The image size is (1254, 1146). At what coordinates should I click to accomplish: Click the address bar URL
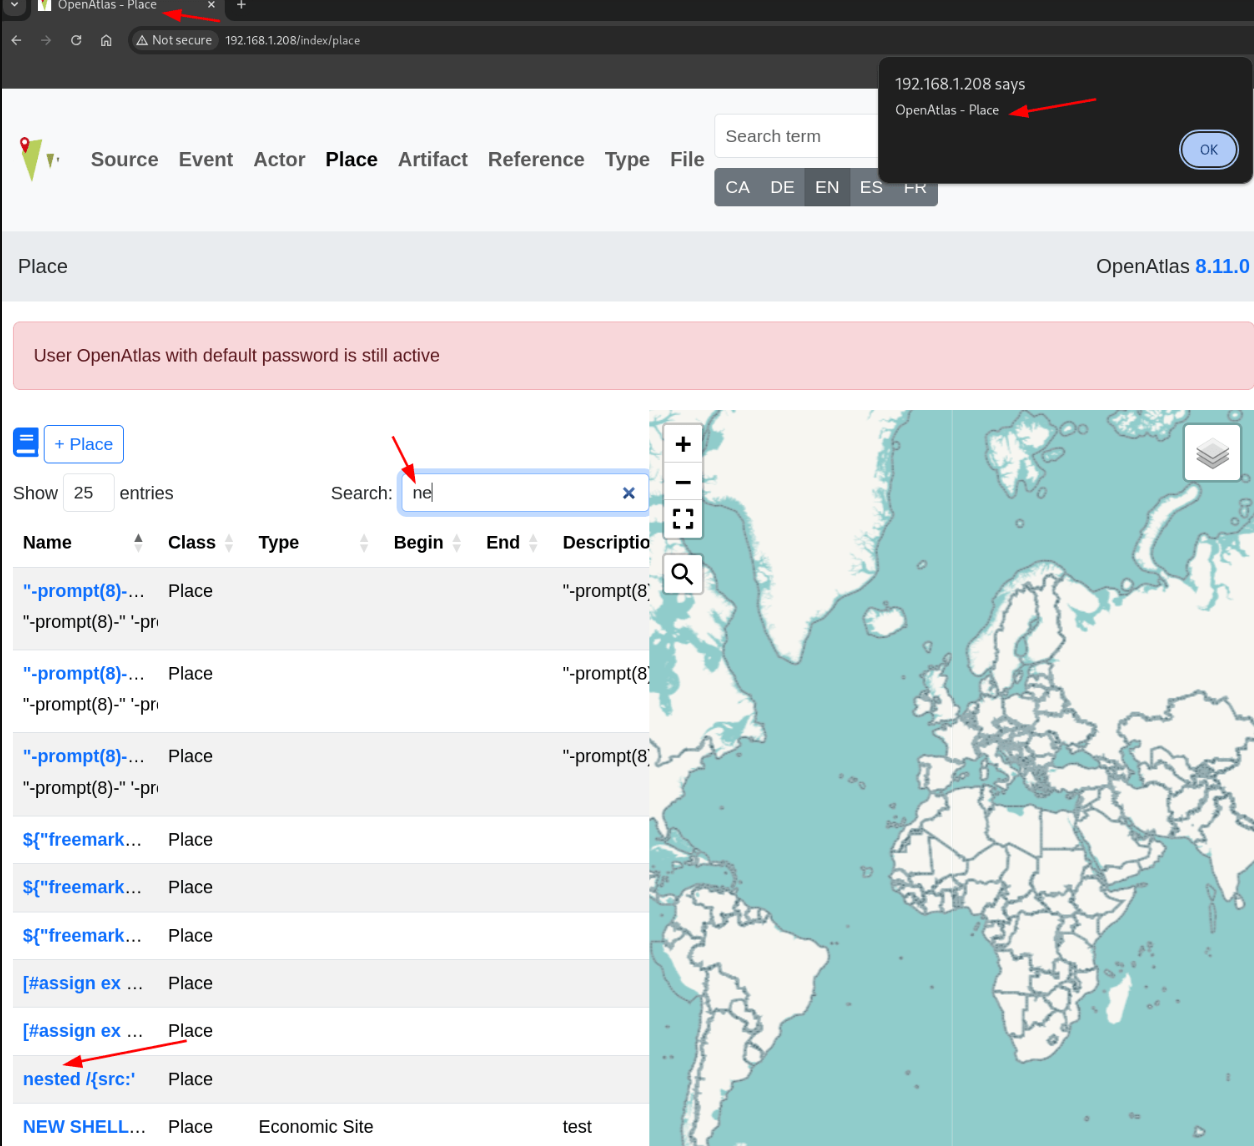tap(293, 40)
